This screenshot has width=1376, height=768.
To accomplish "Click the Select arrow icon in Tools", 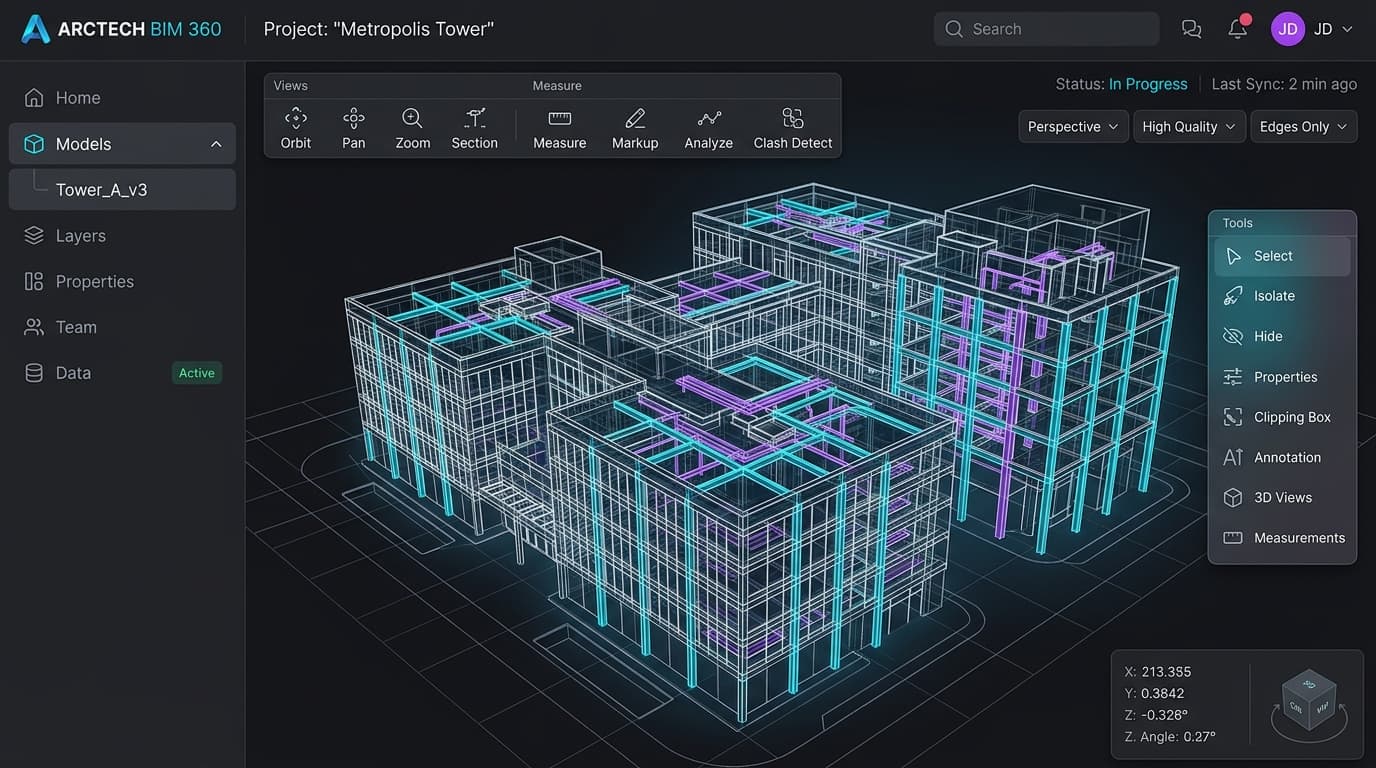I will pyautogui.click(x=1233, y=256).
